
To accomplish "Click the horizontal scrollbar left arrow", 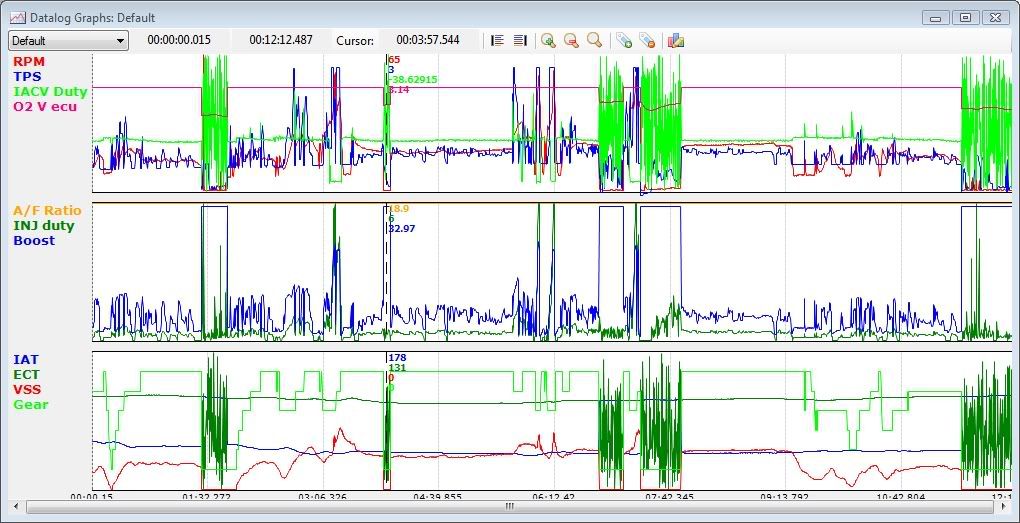I will point(16,505).
